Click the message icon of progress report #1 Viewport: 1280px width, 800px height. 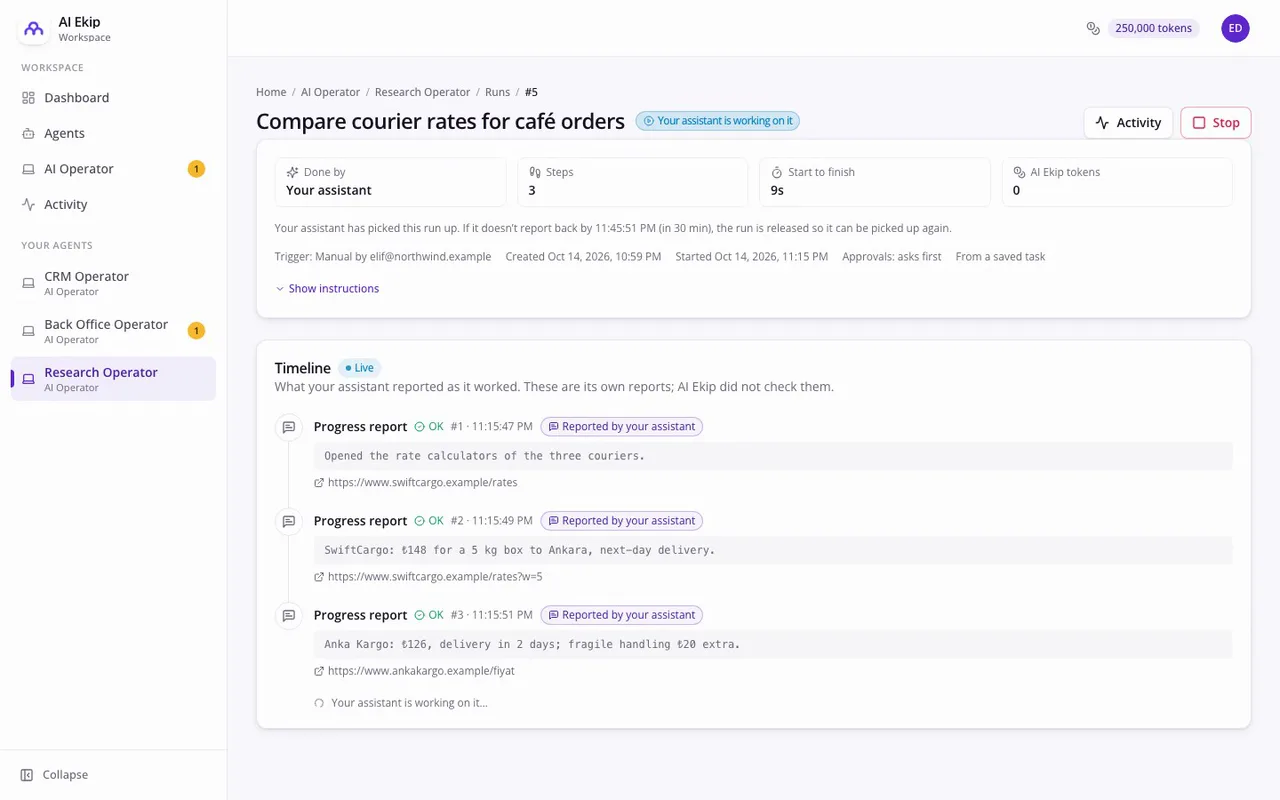coord(289,427)
